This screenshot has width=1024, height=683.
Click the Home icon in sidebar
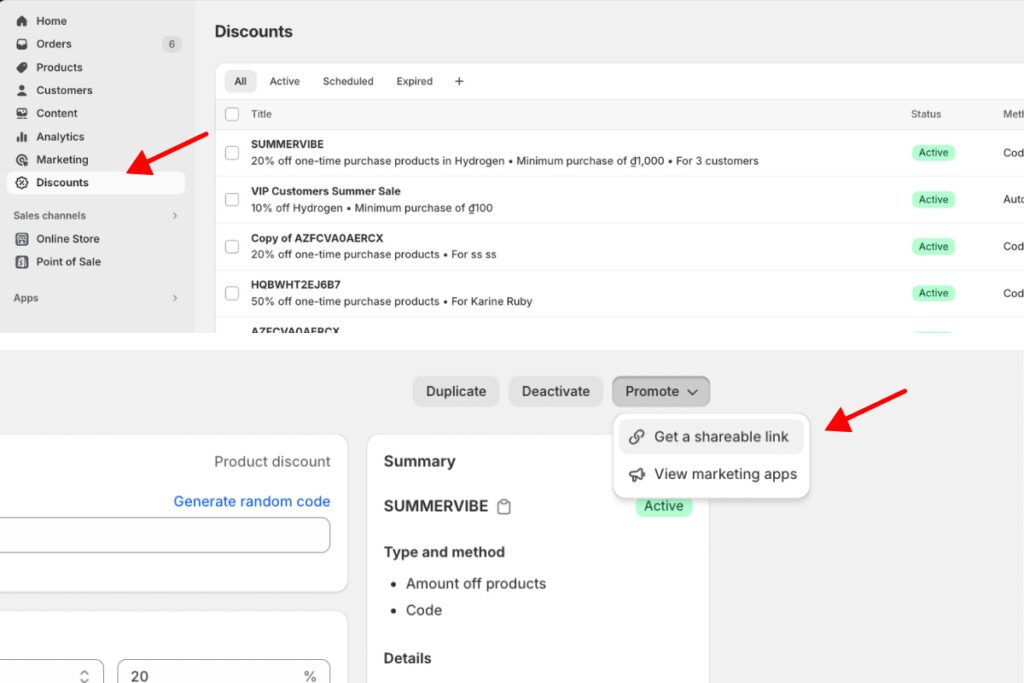22,21
